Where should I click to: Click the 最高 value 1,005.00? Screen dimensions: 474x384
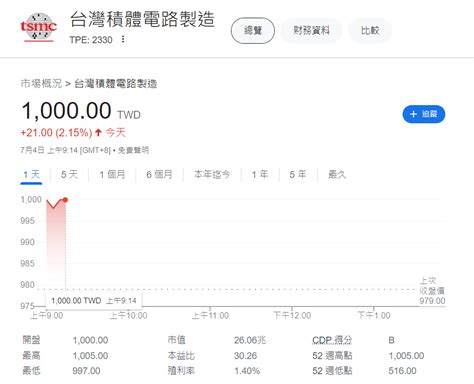coord(90,356)
